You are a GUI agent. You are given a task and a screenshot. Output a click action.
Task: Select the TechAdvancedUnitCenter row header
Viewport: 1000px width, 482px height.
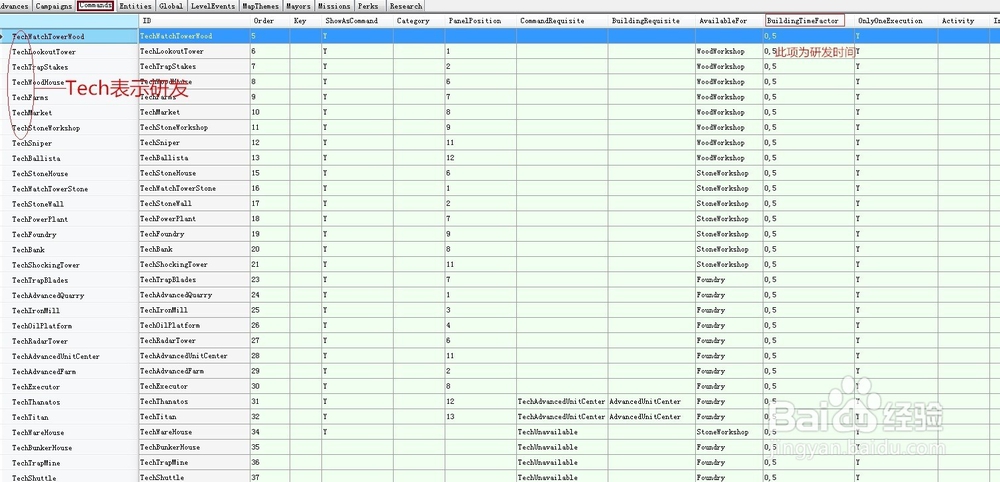[x=69, y=356]
